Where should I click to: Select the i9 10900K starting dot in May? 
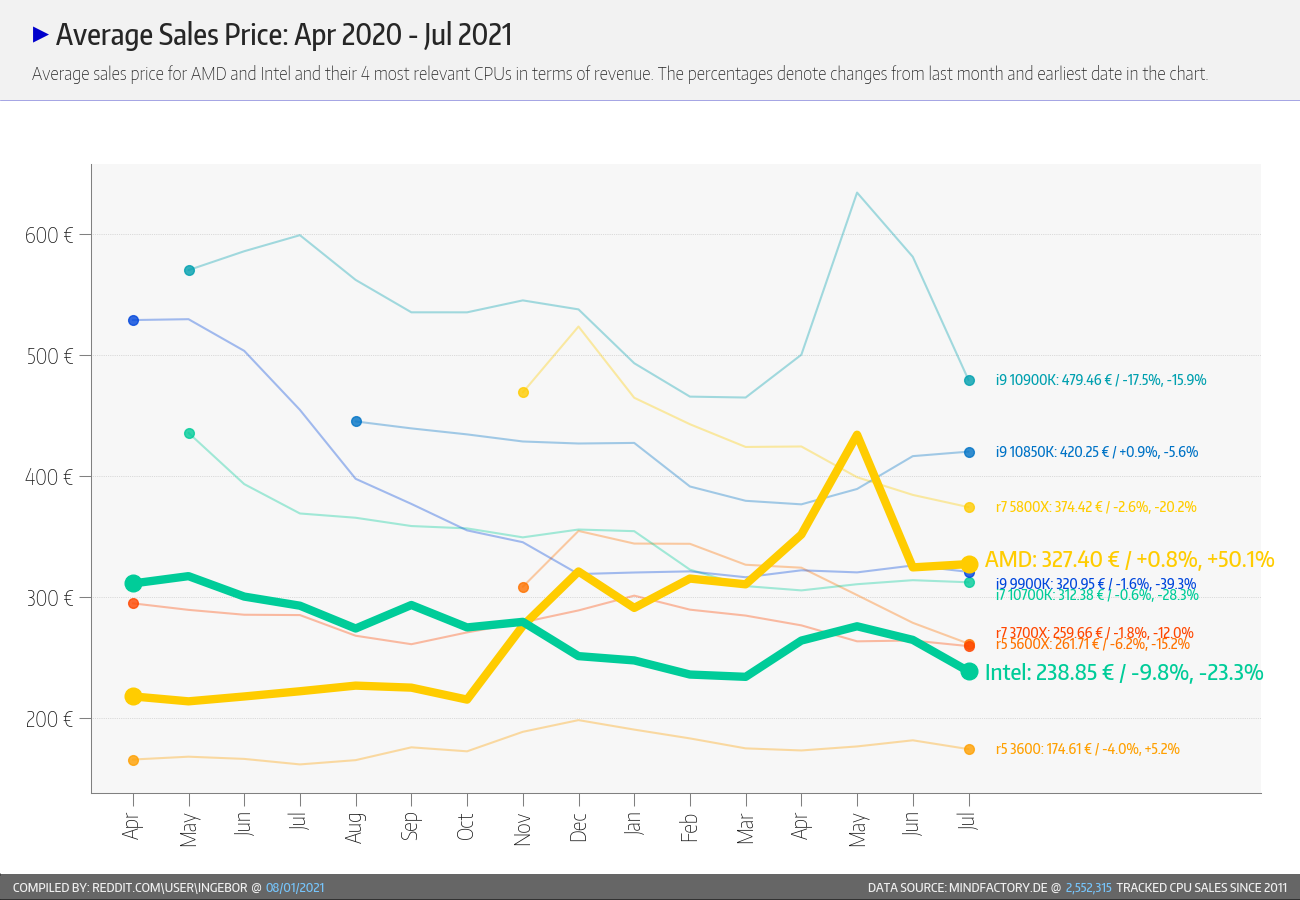pyautogui.click(x=189, y=270)
